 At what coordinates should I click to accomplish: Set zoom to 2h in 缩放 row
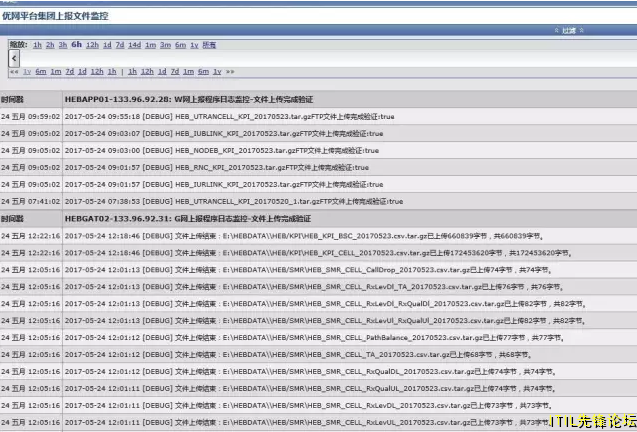50,45
